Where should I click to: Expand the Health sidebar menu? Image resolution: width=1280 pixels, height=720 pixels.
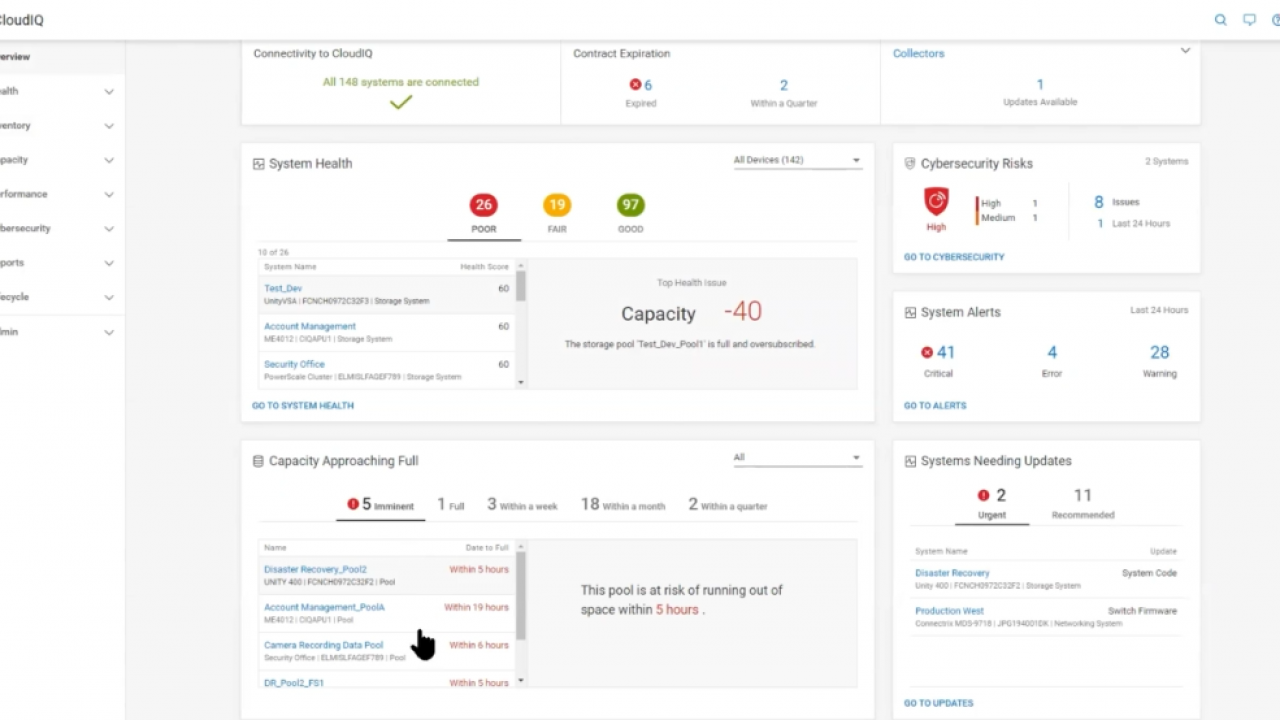(109, 91)
